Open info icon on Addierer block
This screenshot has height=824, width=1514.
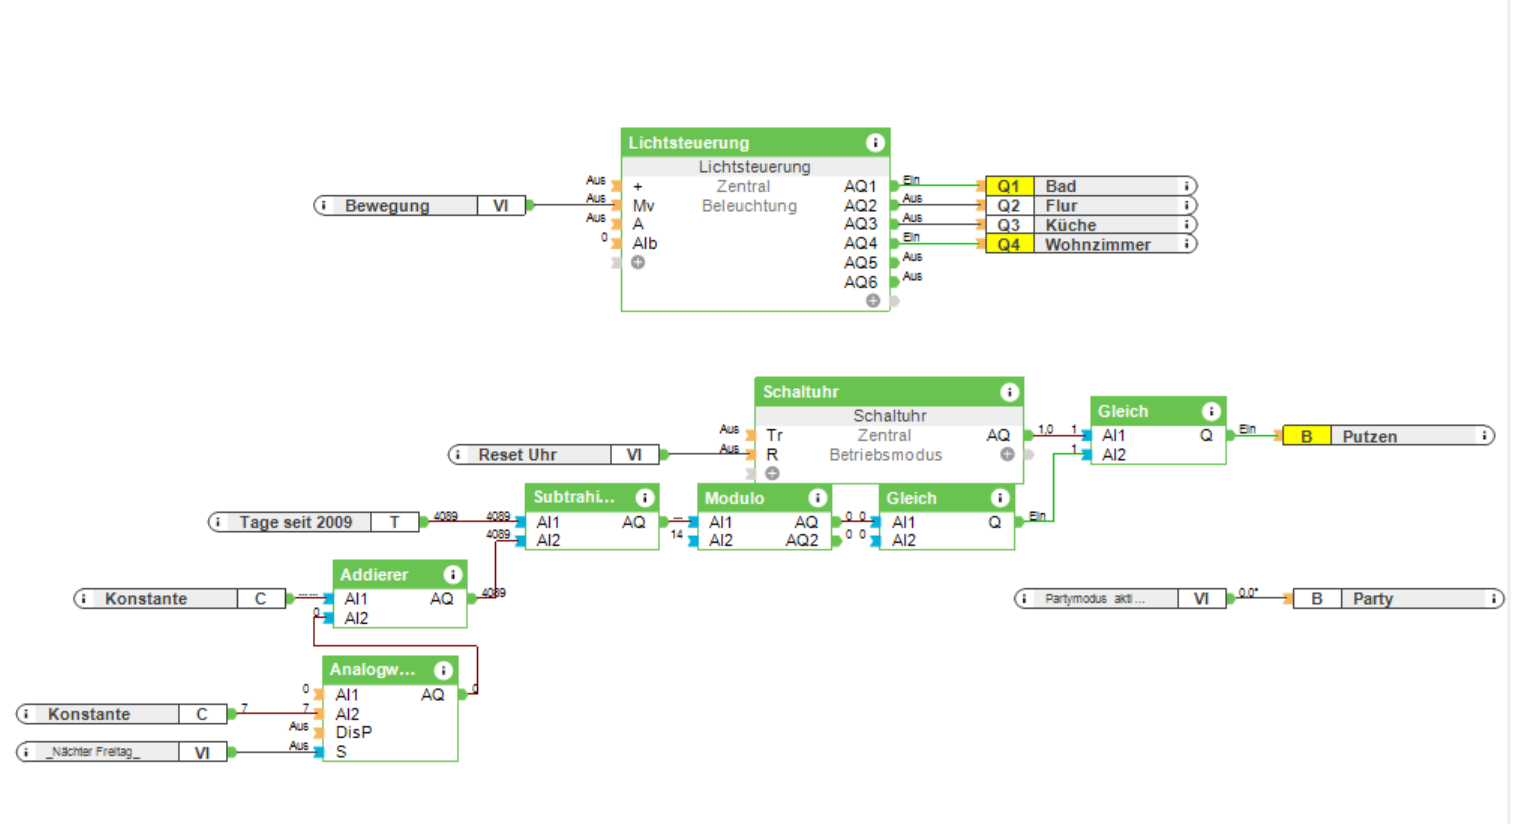tap(452, 574)
